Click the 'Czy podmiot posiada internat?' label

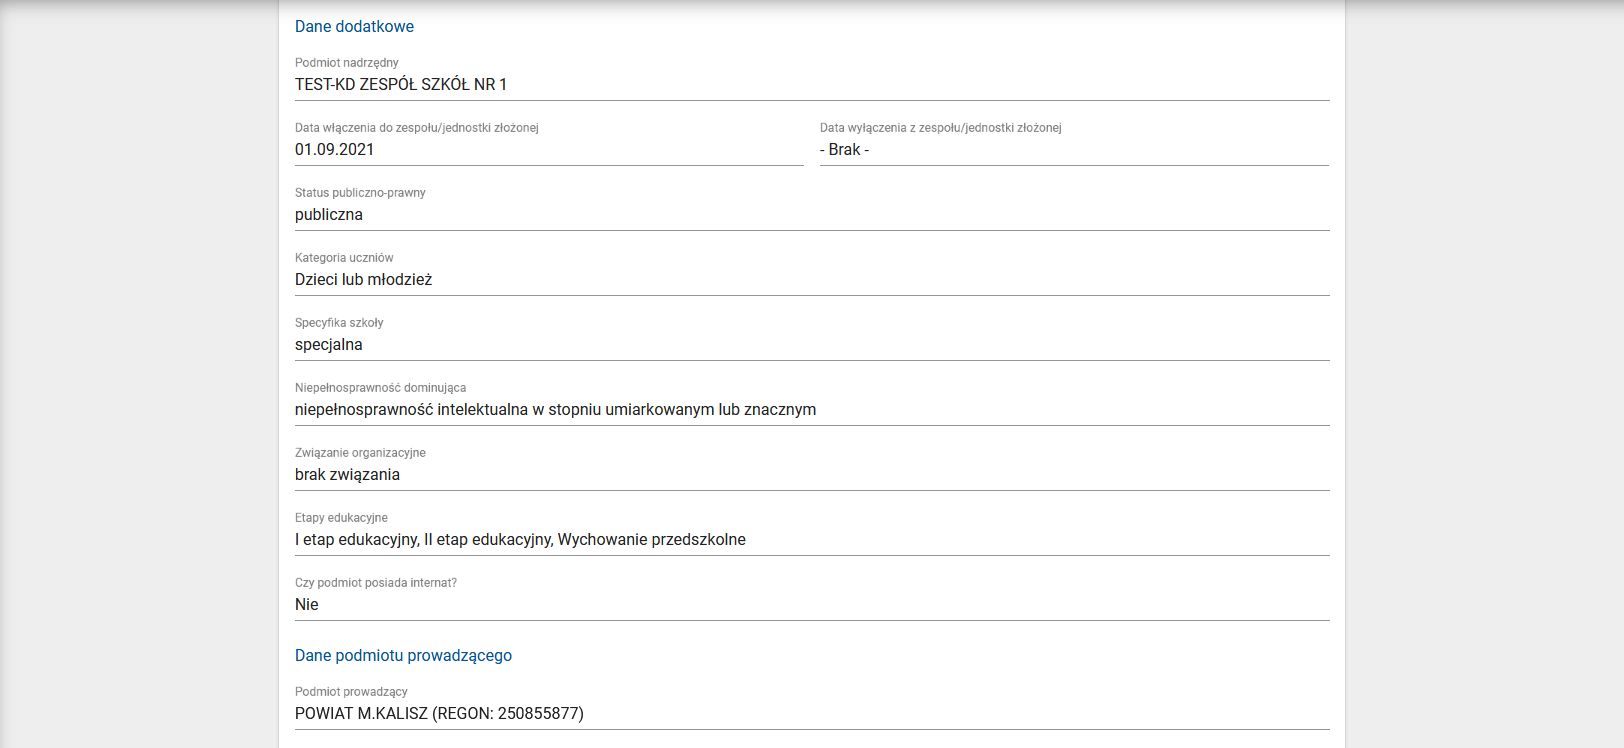click(376, 583)
